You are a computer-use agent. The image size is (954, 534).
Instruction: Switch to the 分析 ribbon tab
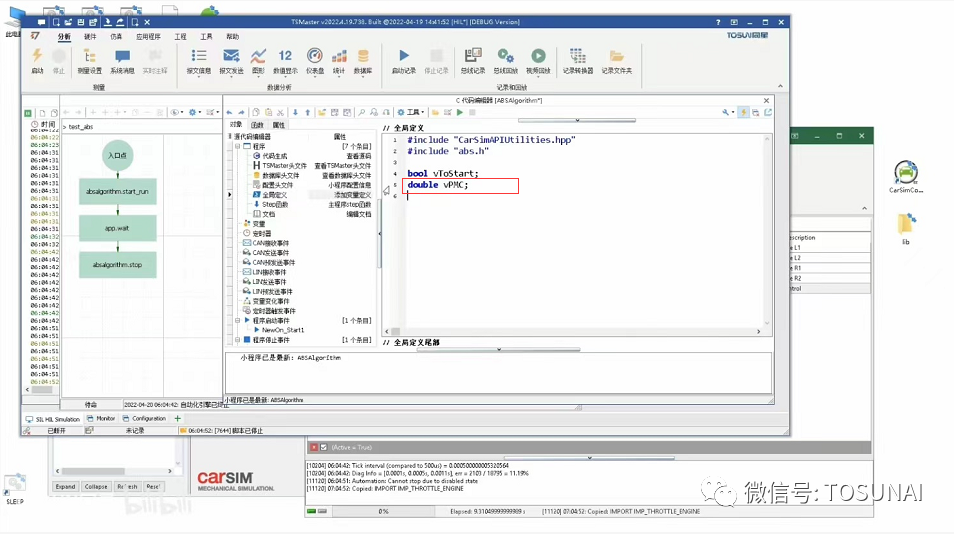64,36
